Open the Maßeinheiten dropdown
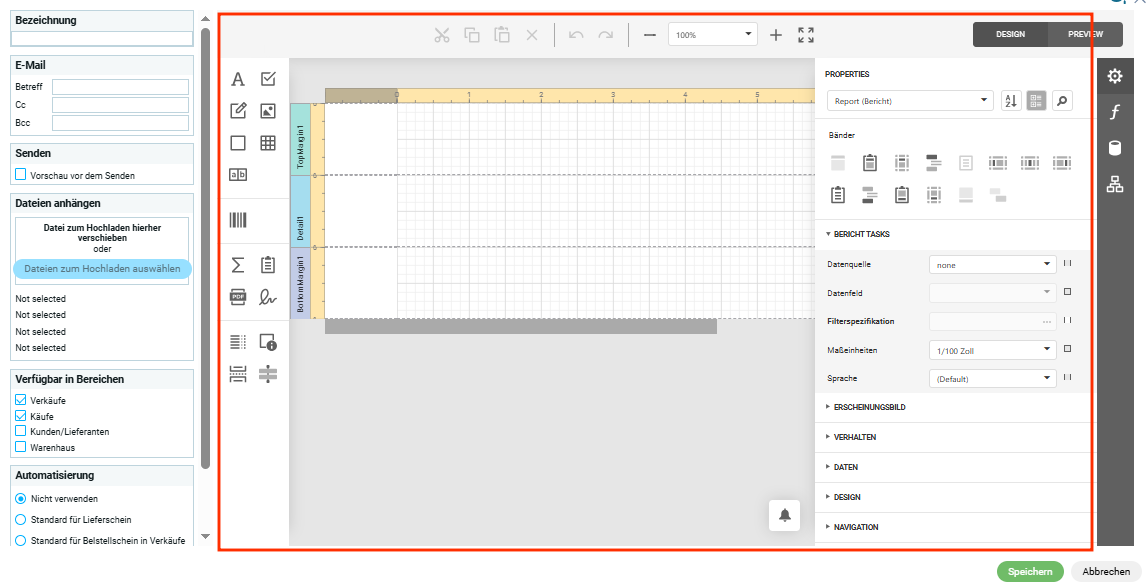1148x586 pixels. pyautogui.click(x=992, y=350)
